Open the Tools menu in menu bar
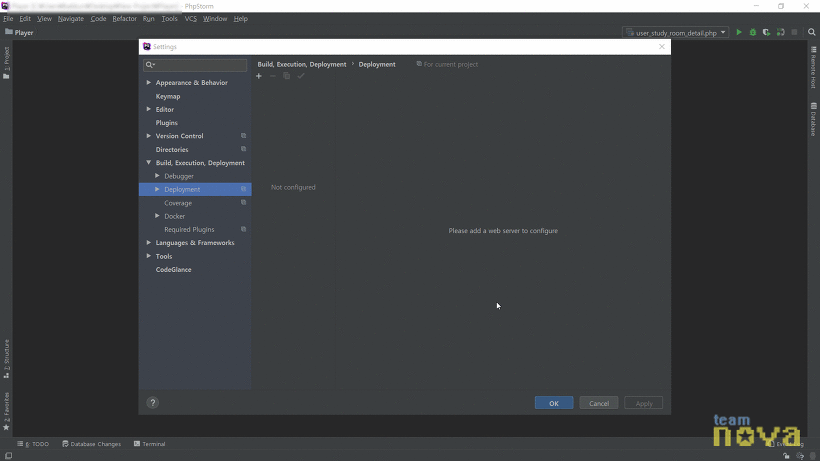This screenshot has width=820, height=461. [169, 19]
